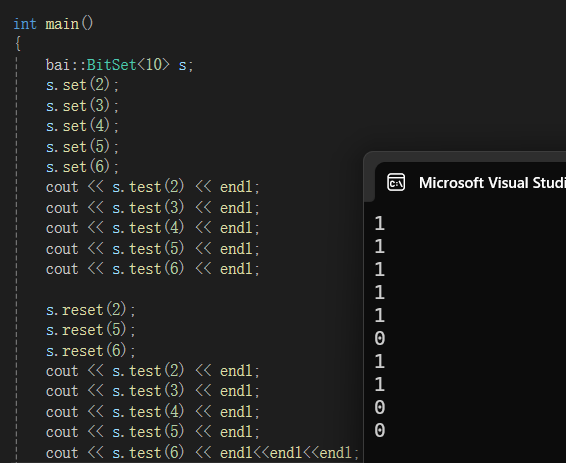Click the 'int main()' function declaration
Screen dimensions: 566x463
53,24
